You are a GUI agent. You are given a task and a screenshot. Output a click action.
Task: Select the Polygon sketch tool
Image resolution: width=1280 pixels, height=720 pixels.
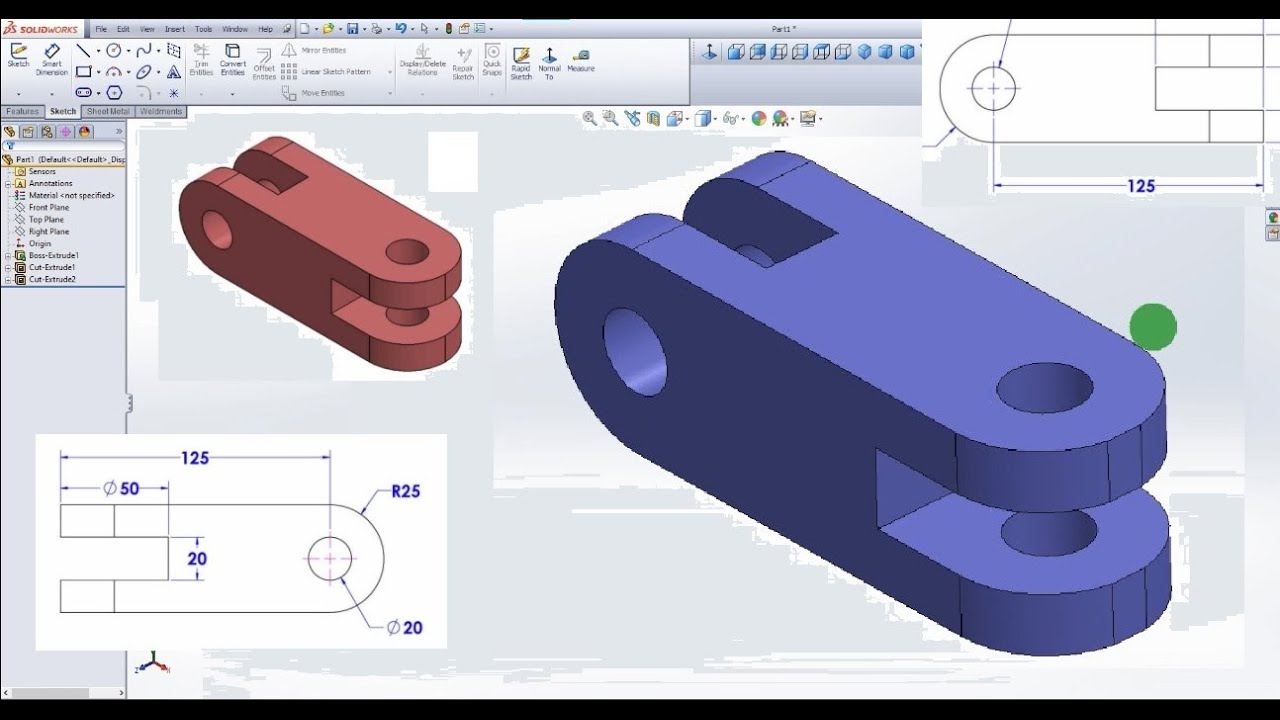[114, 93]
